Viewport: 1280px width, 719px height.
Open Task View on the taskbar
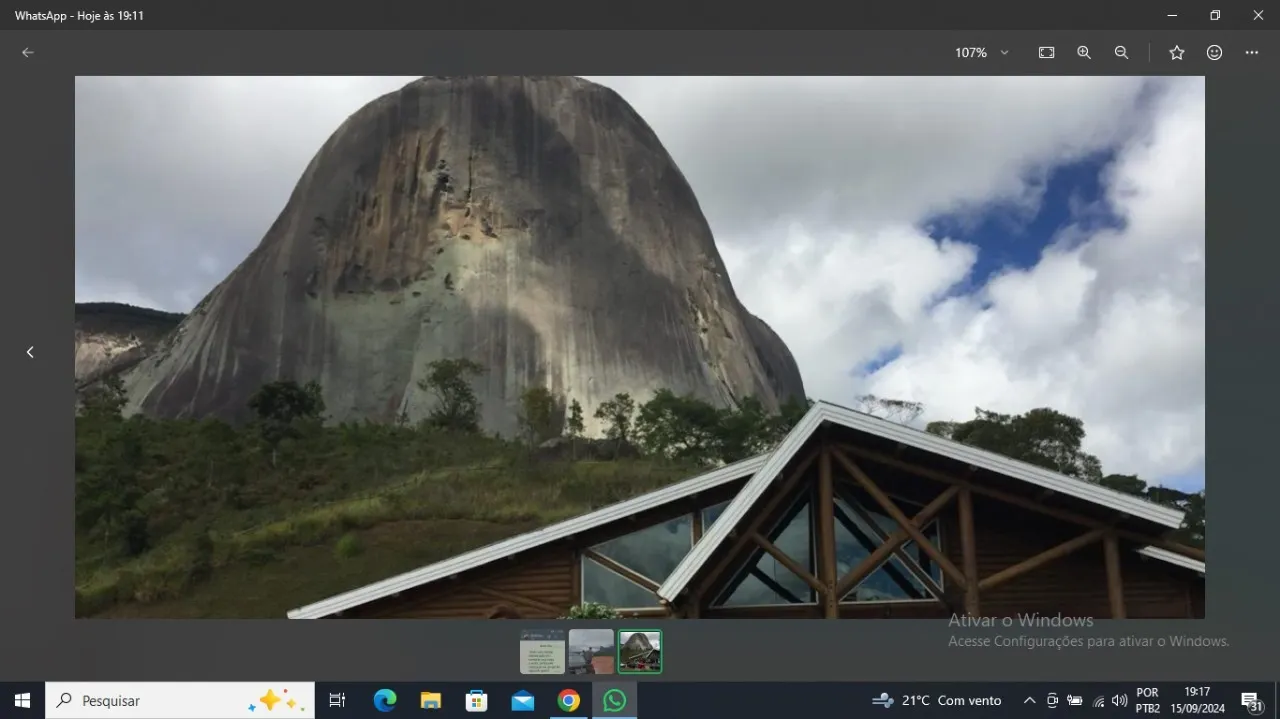(337, 700)
